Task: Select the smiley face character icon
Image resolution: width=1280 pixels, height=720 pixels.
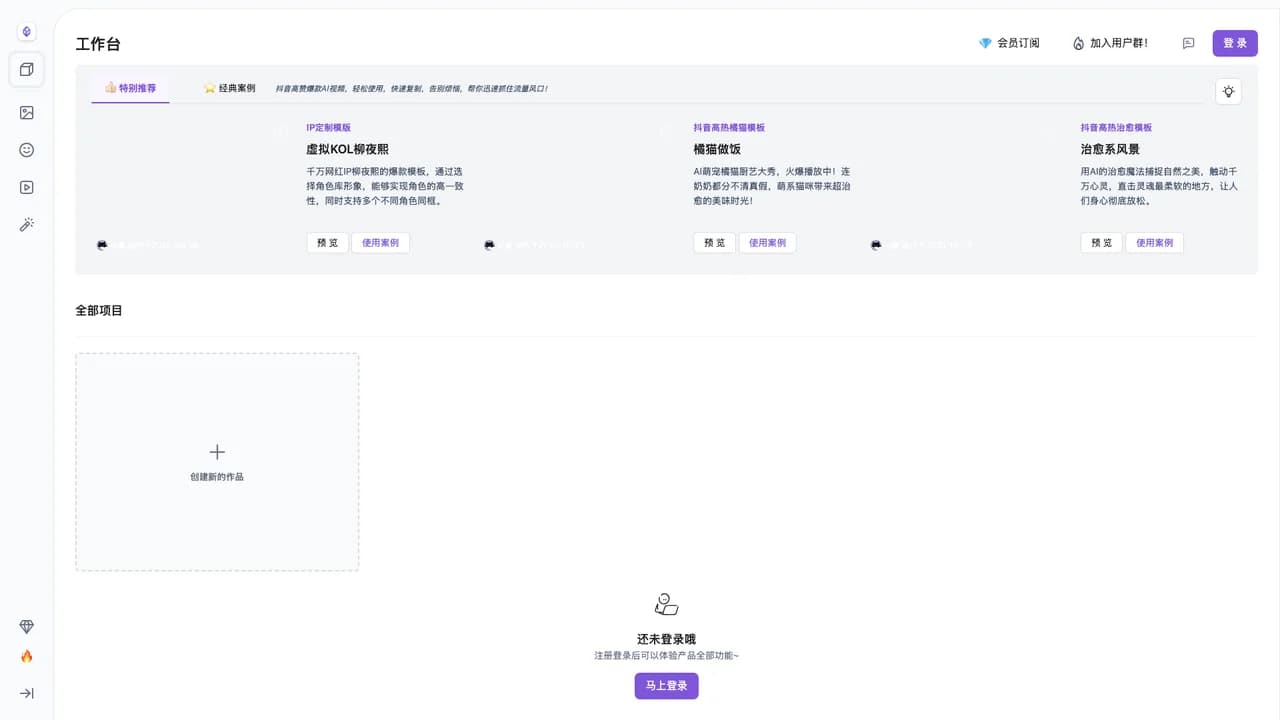Action: (27, 150)
